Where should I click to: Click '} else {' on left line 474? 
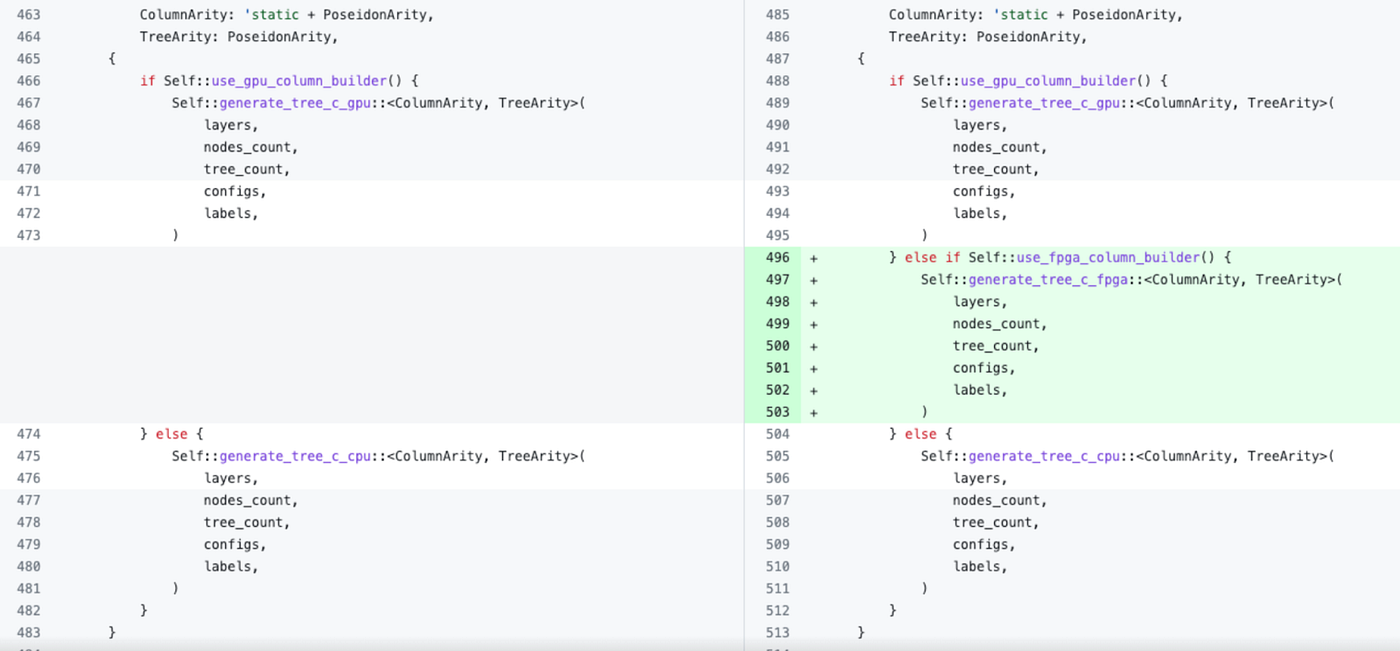[x=172, y=434]
